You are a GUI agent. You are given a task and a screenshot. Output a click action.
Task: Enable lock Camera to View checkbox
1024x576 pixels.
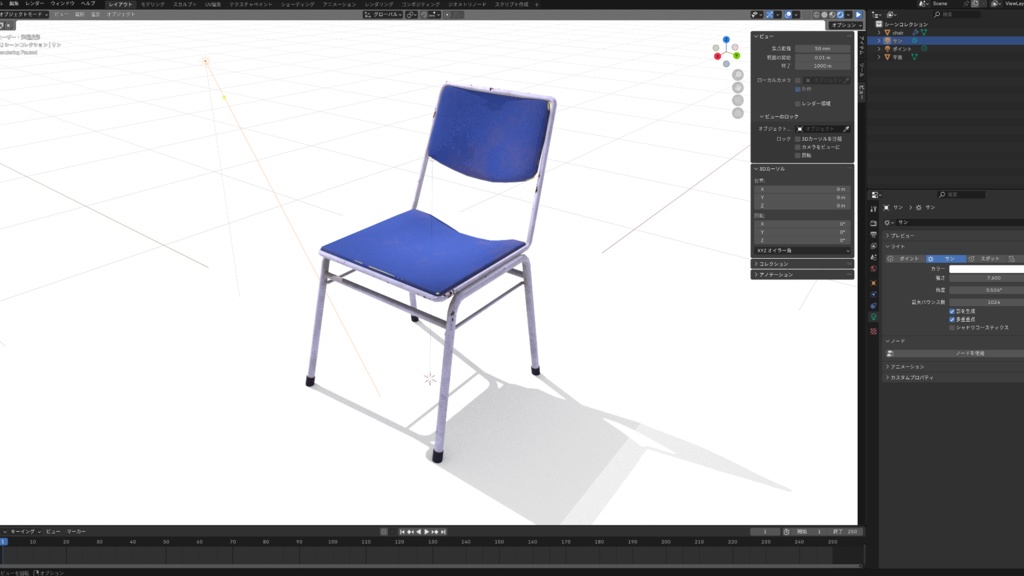(798, 147)
